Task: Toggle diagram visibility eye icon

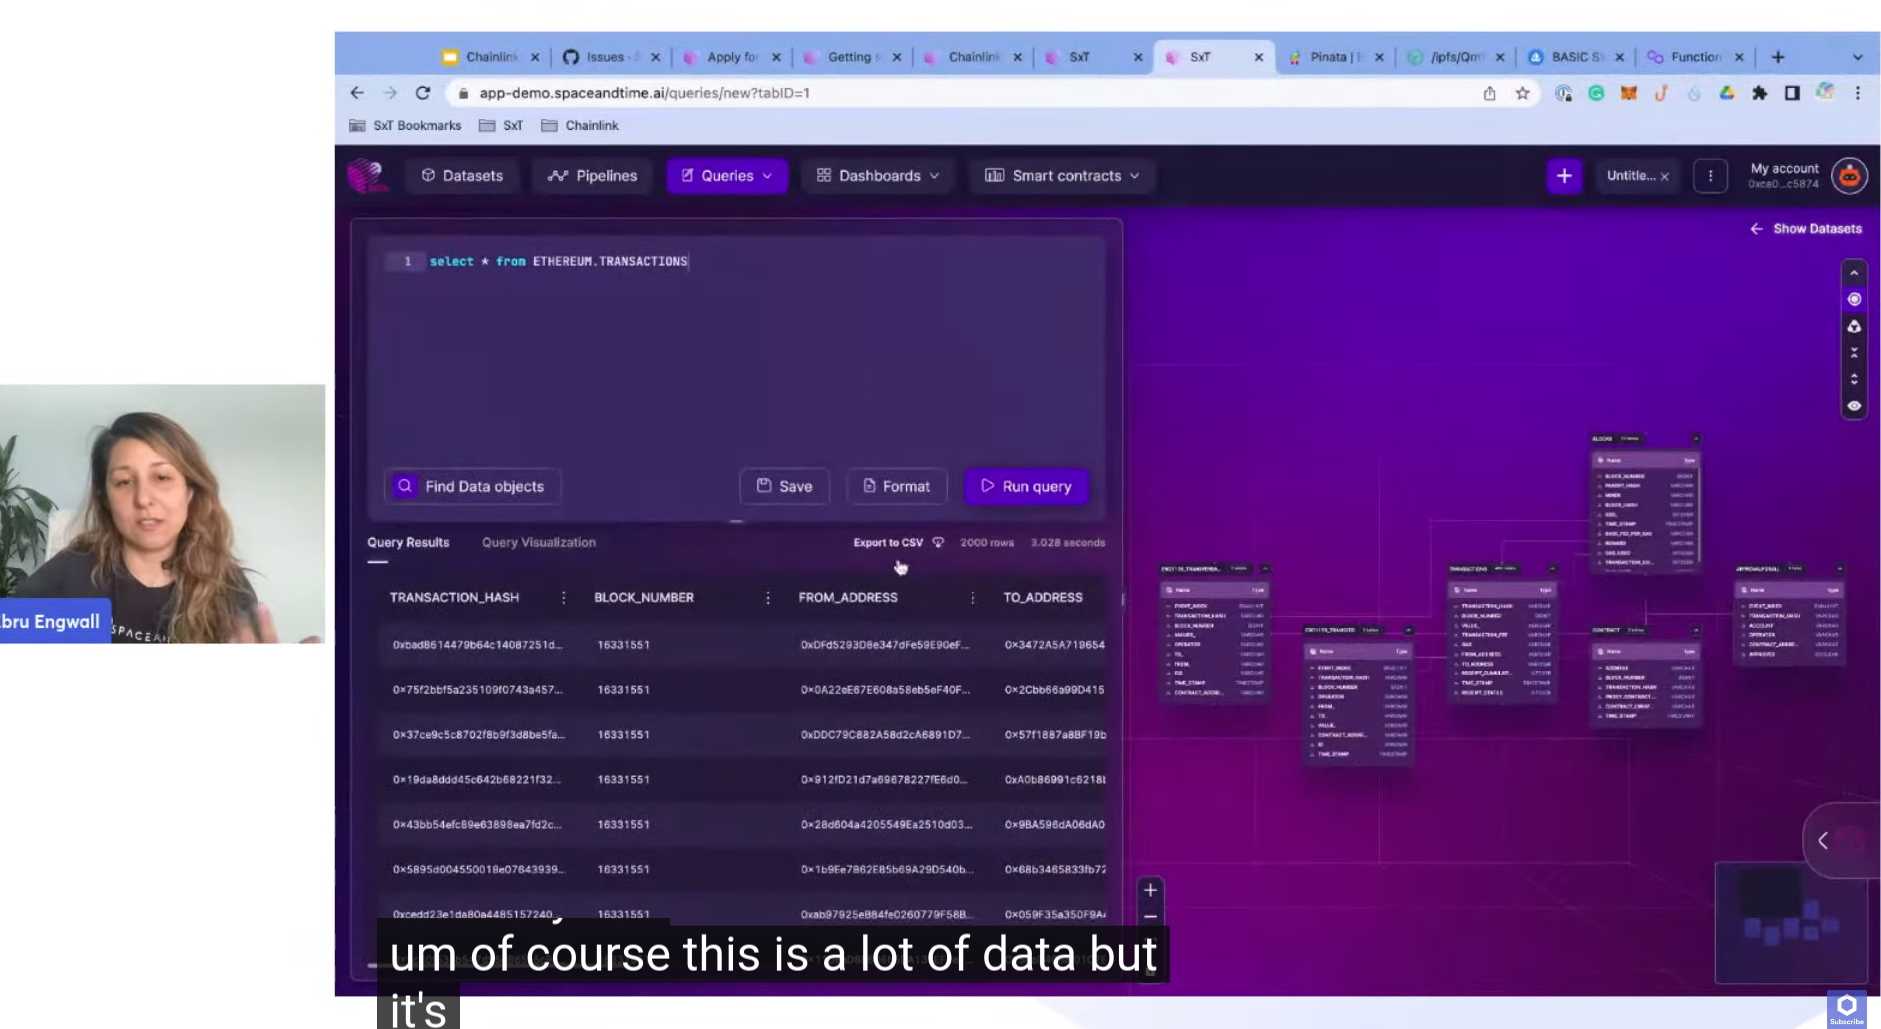Action: [x=1854, y=406]
